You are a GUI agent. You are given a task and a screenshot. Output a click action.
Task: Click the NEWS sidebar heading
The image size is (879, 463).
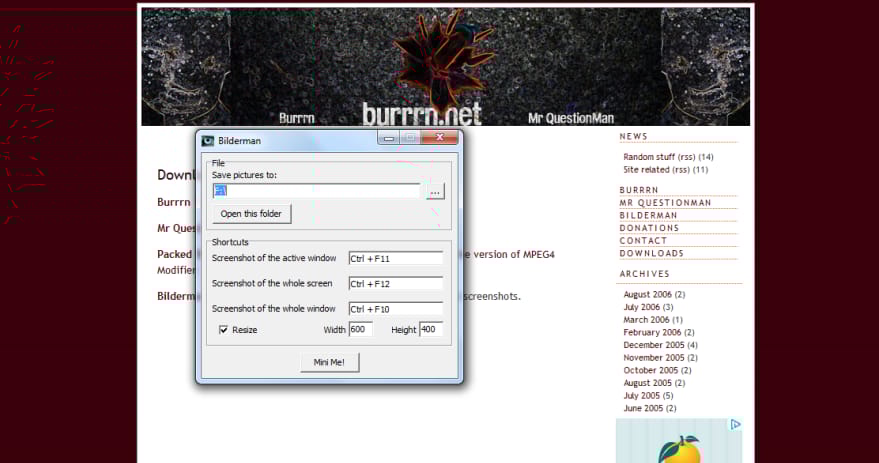pos(633,136)
